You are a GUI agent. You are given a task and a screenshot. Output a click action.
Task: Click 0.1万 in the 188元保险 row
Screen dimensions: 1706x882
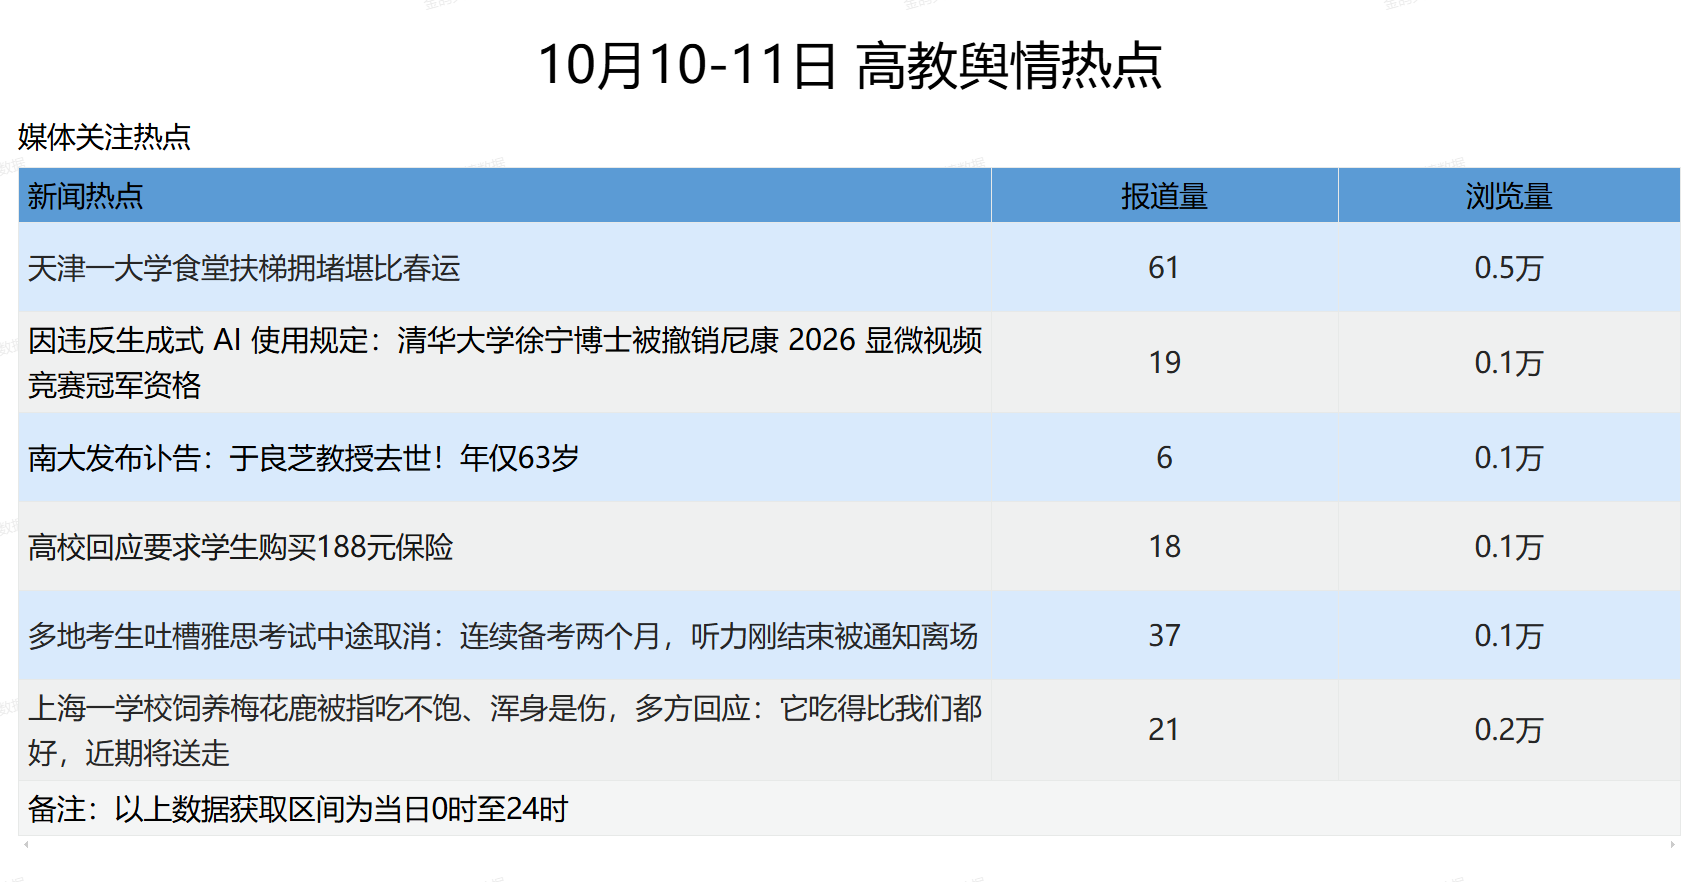[1509, 547]
